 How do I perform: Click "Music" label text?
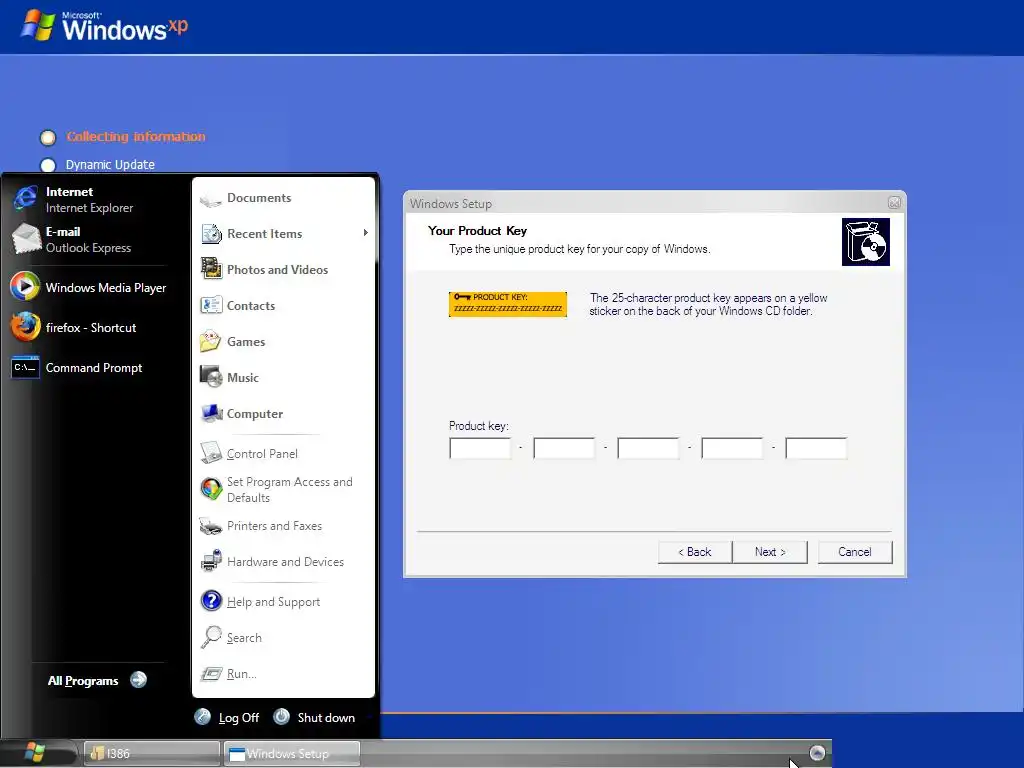[x=243, y=377]
